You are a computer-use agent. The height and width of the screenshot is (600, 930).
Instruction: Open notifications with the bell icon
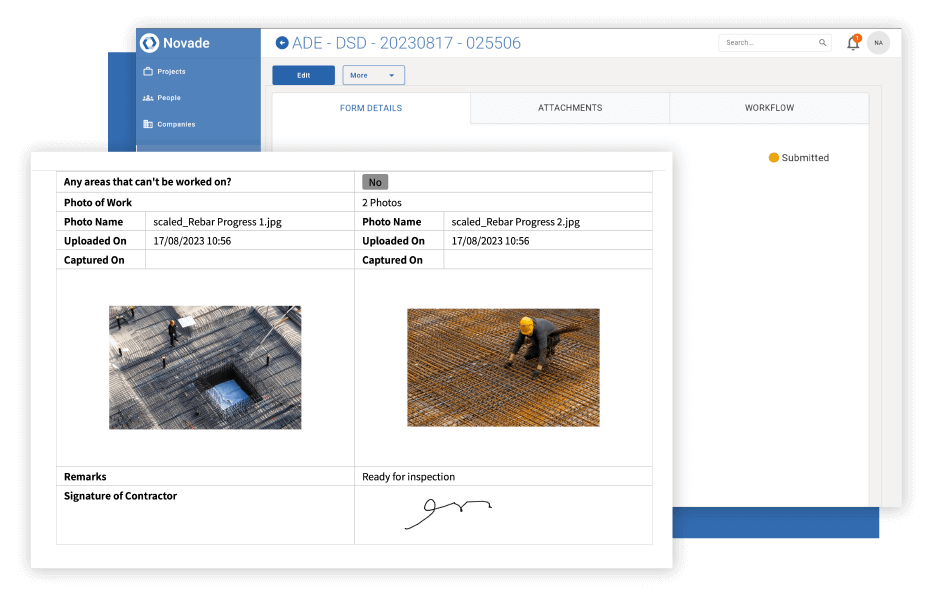pos(853,42)
